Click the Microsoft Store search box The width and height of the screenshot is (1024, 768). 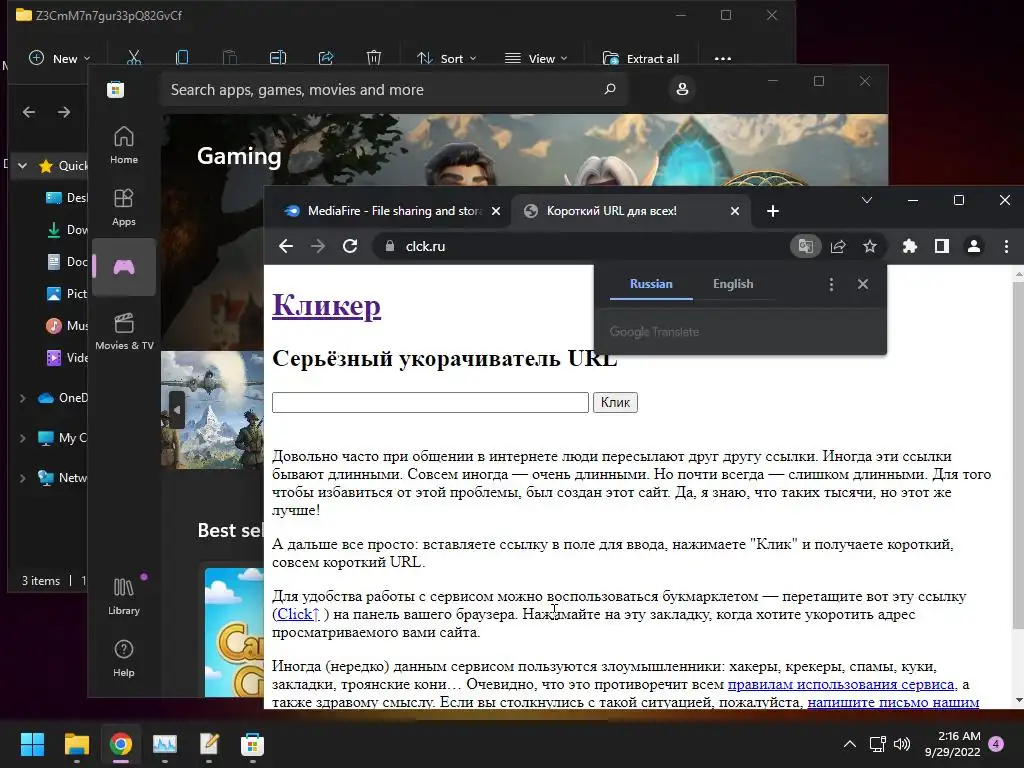point(392,89)
